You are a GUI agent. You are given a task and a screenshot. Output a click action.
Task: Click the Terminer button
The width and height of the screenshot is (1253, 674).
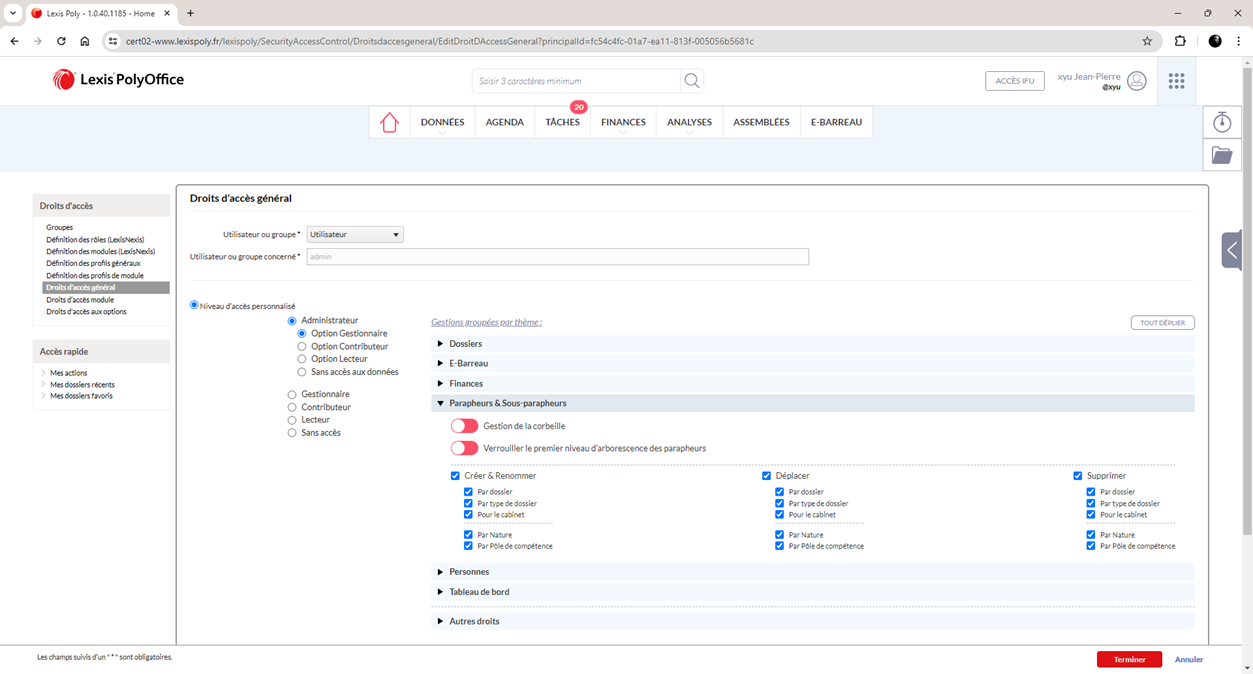[x=1129, y=660]
